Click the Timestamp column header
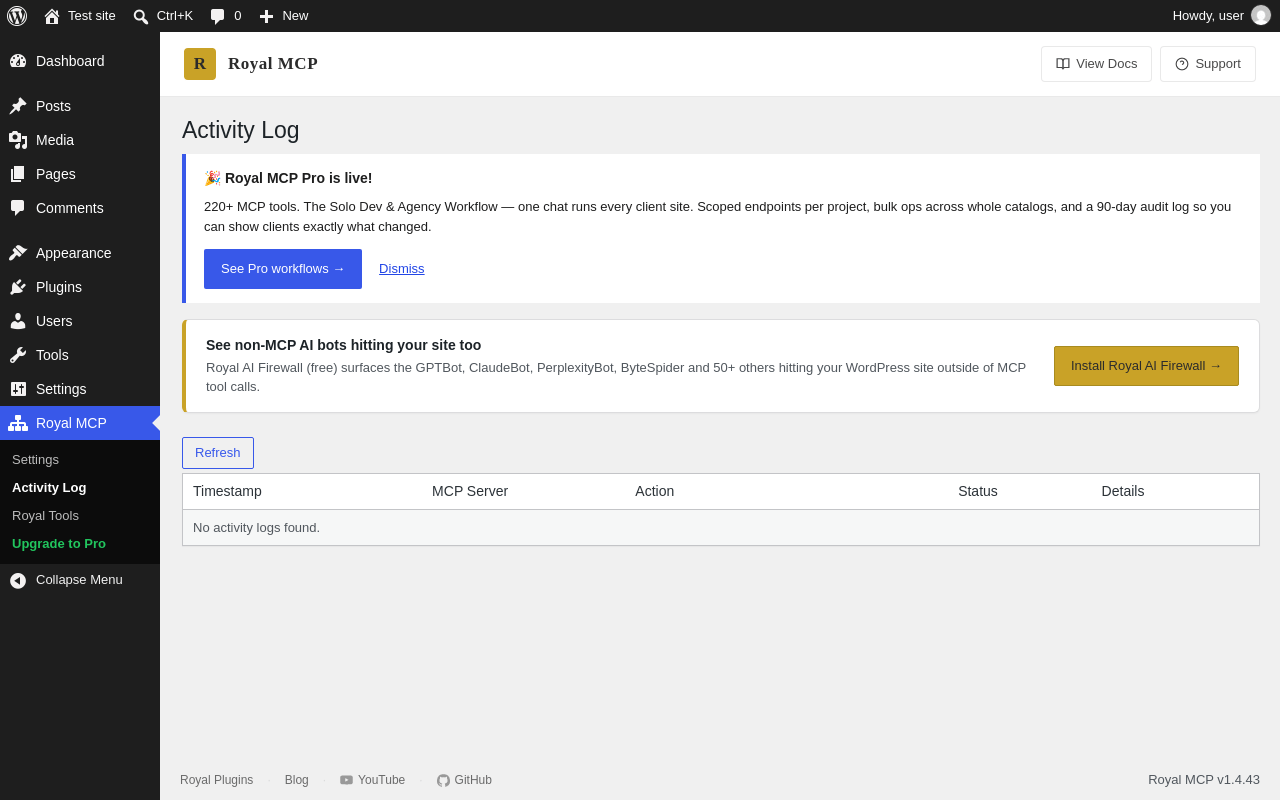The width and height of the screenshot is (1280, 800). (x=227, y=491)
